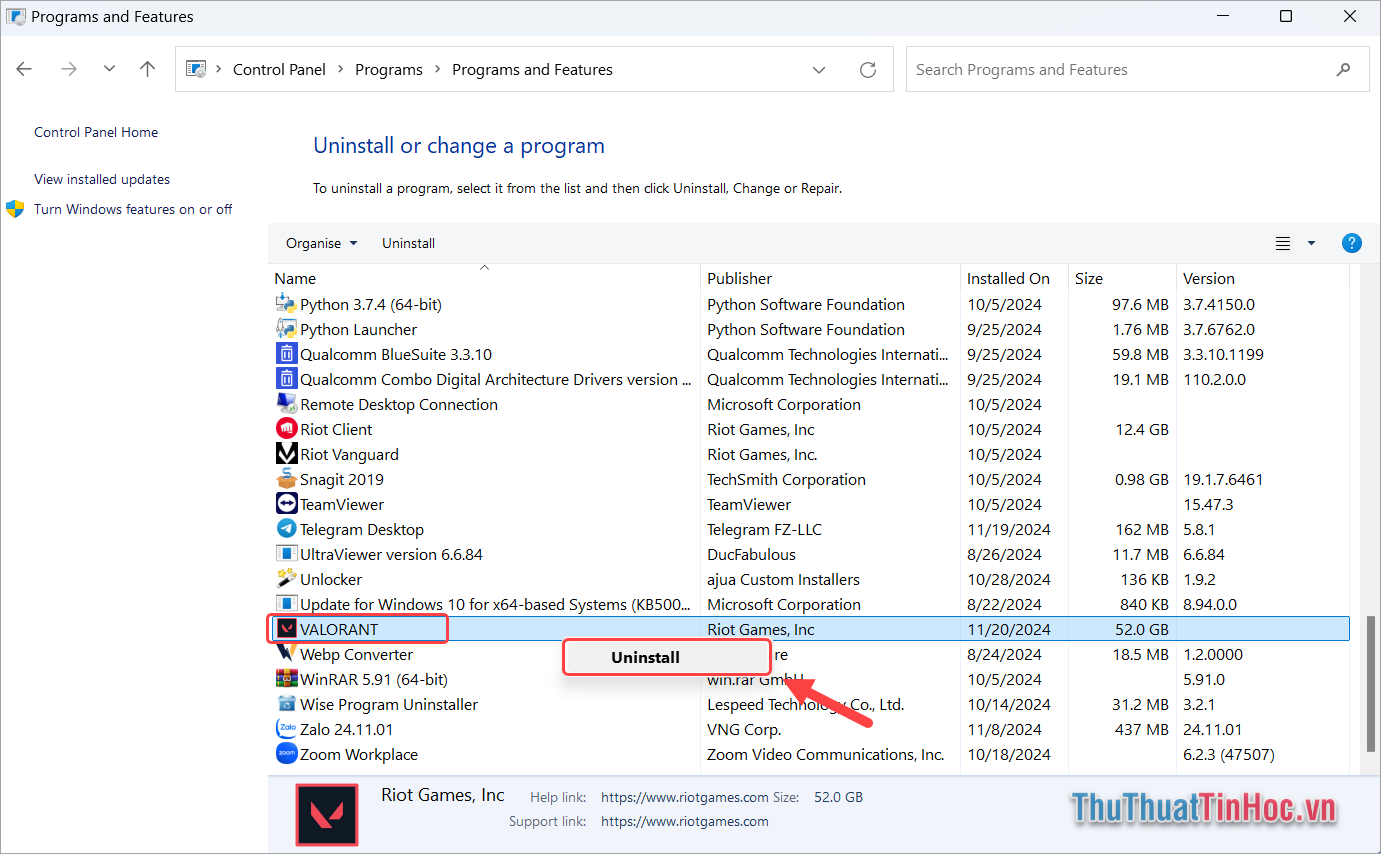Click the VALORANT logo in the details pane
This screenshot has width=1381, height=854.
(x=327, y=814)
